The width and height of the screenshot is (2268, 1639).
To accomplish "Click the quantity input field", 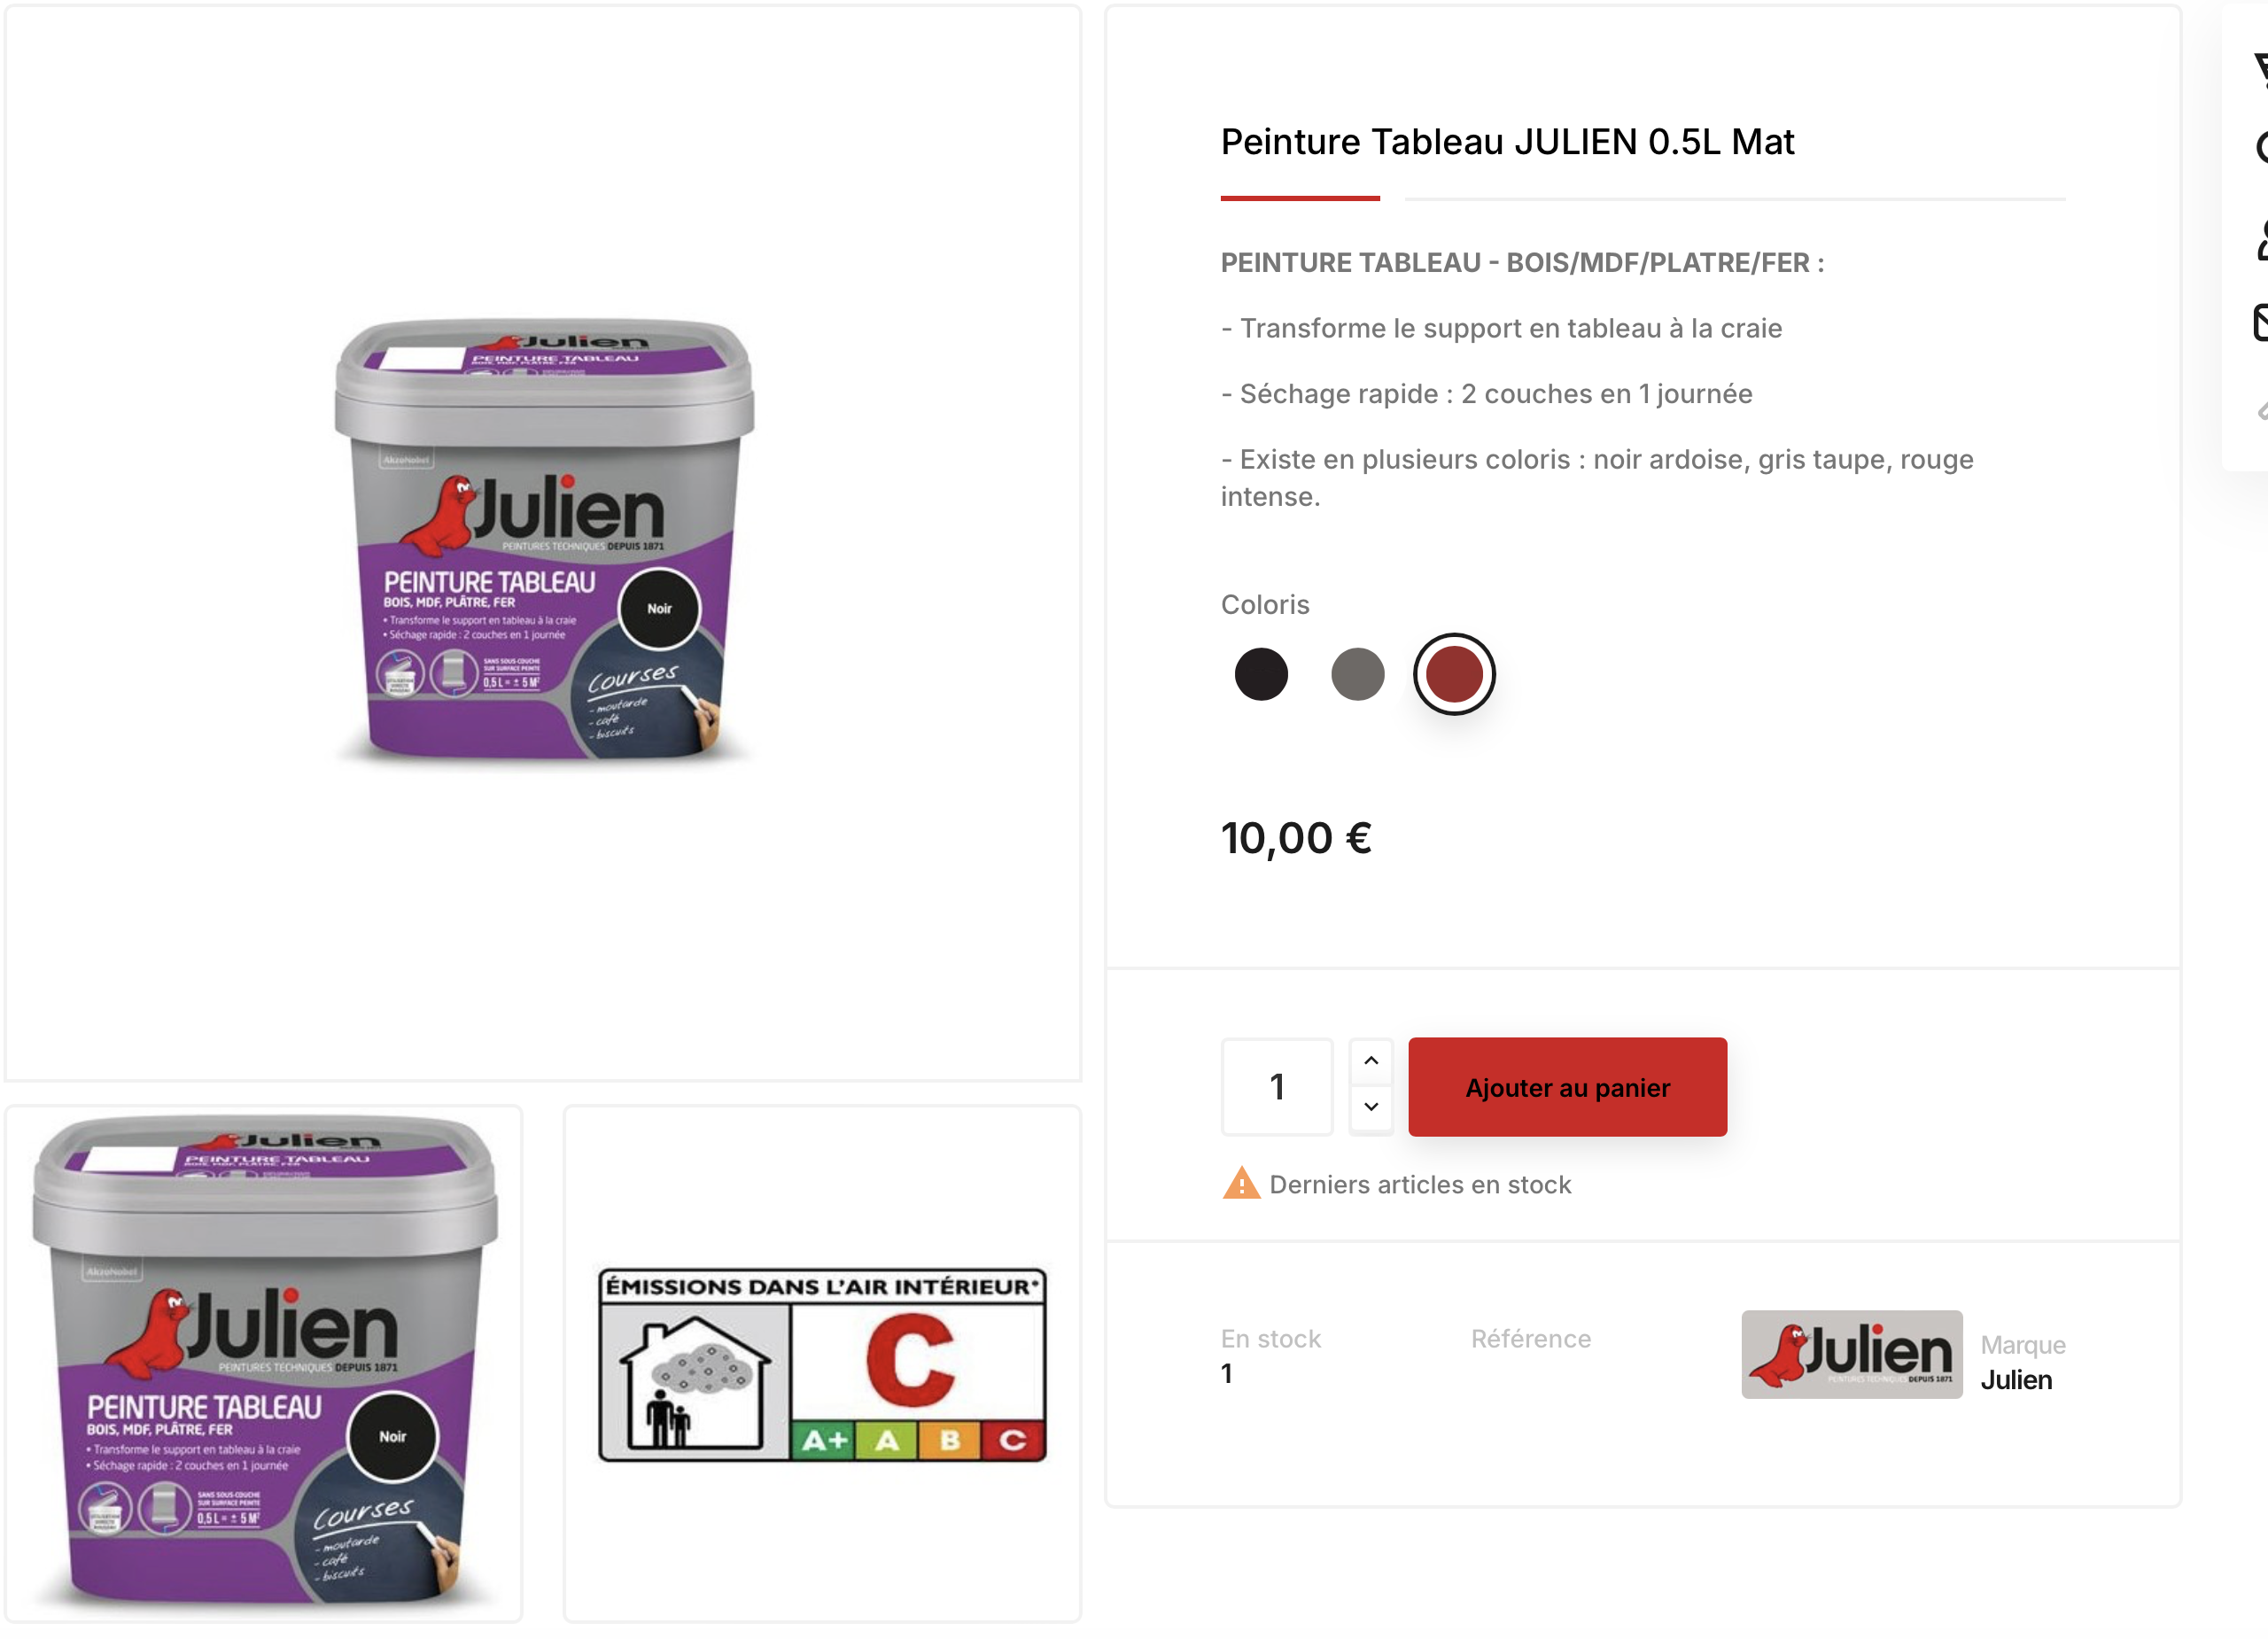I will click(1277, 1086).
